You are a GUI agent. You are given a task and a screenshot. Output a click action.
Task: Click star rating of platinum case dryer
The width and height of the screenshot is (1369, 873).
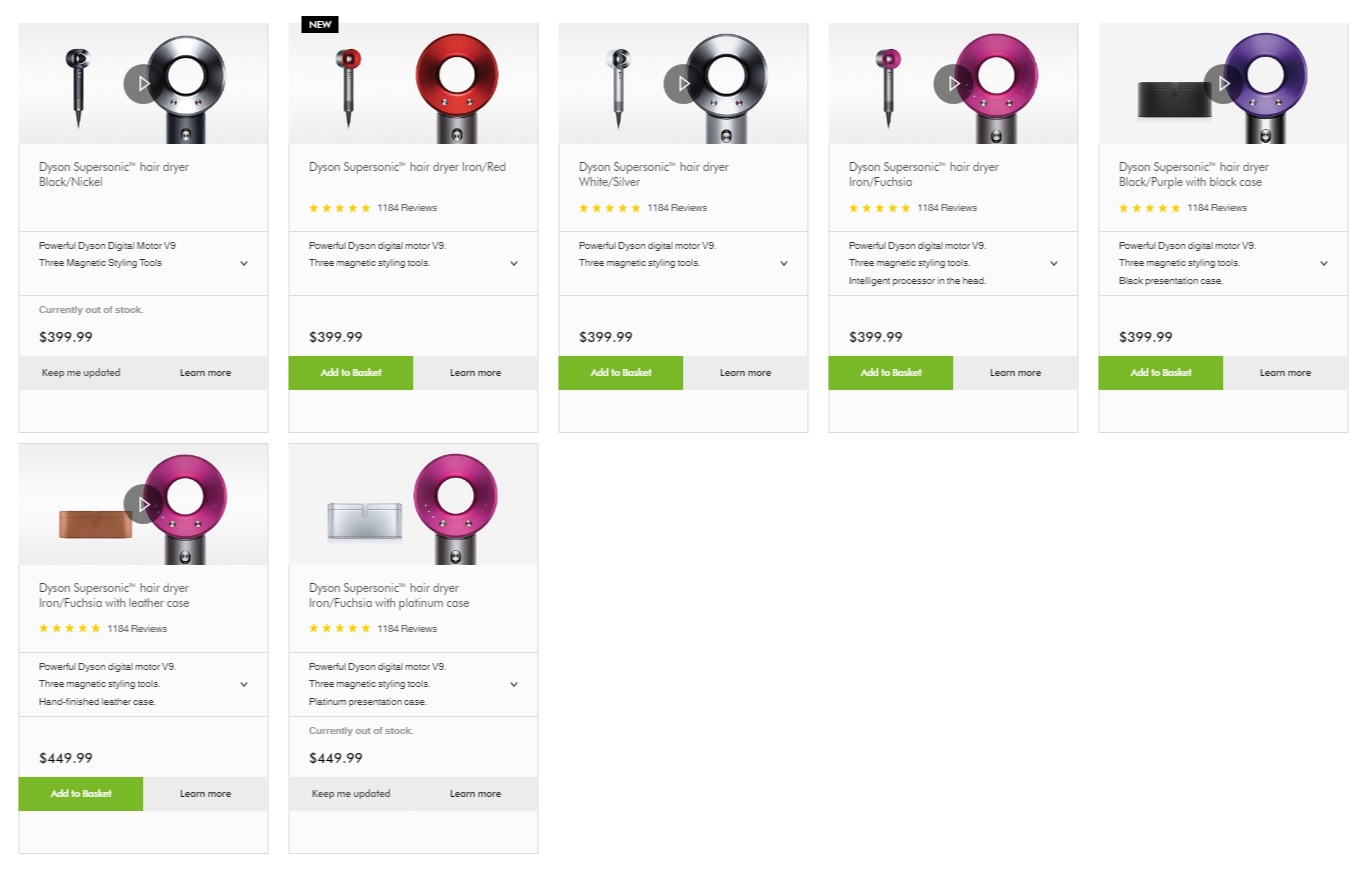339,629
